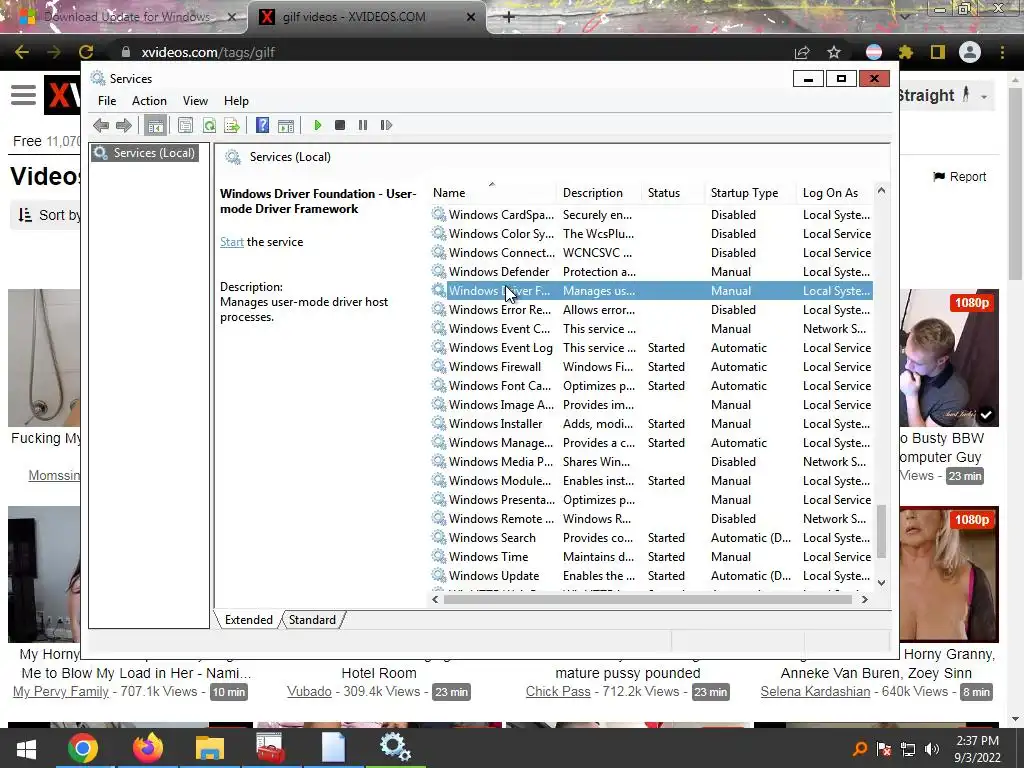
Task: Sort by the Description column header
Action: (x=599, y=193)
